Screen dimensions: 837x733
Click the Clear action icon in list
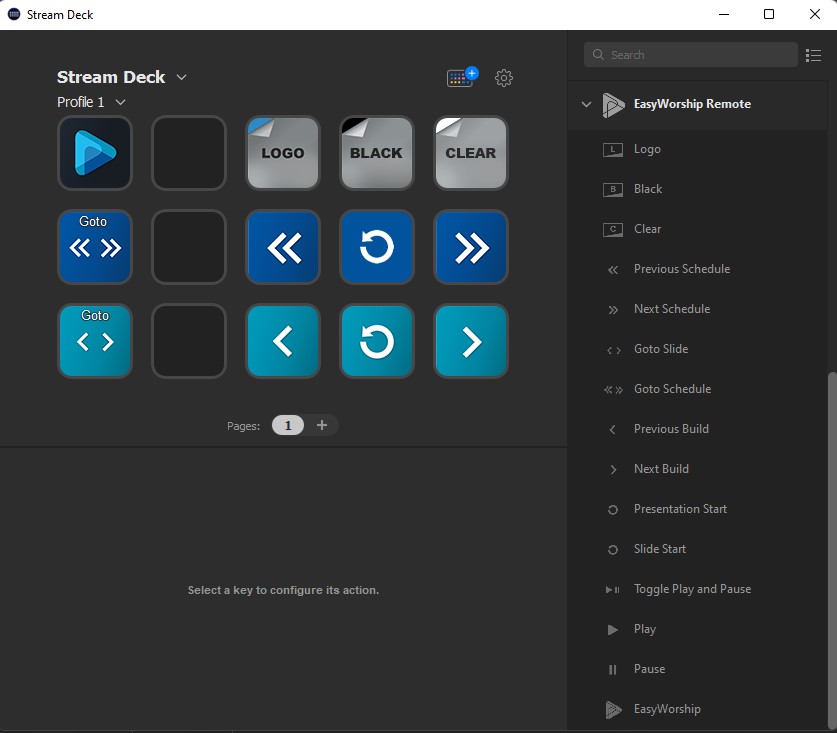point(613,230)
